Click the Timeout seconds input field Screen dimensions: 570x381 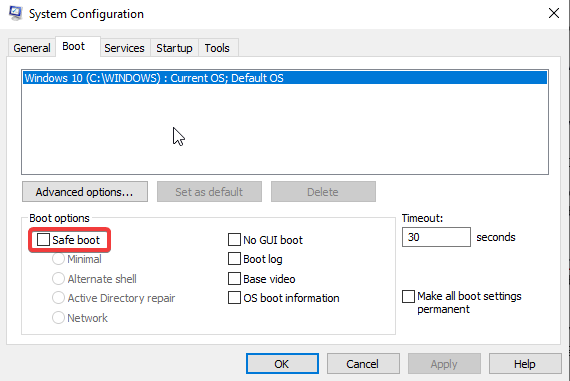click(x=436, y=237)
